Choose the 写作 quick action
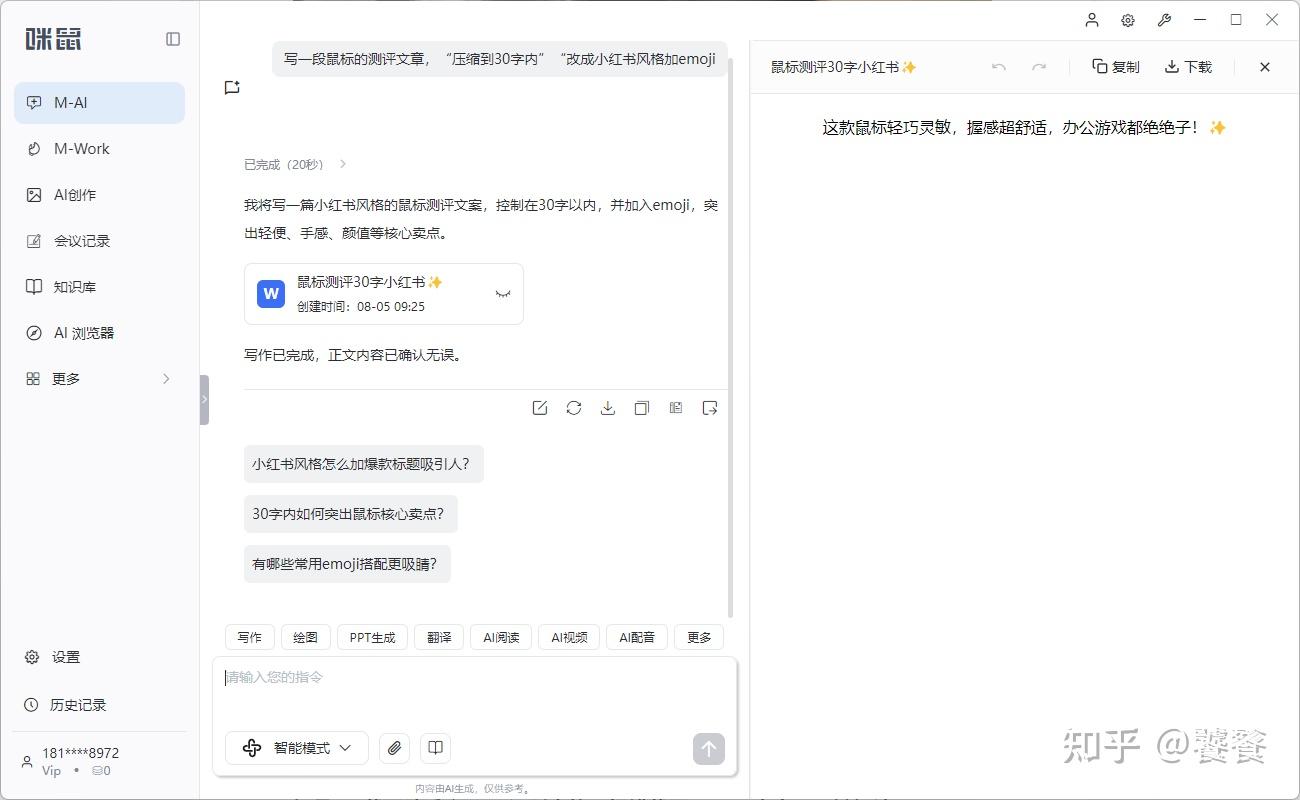This screenshot has width=1300, height=800. [250, 637]
